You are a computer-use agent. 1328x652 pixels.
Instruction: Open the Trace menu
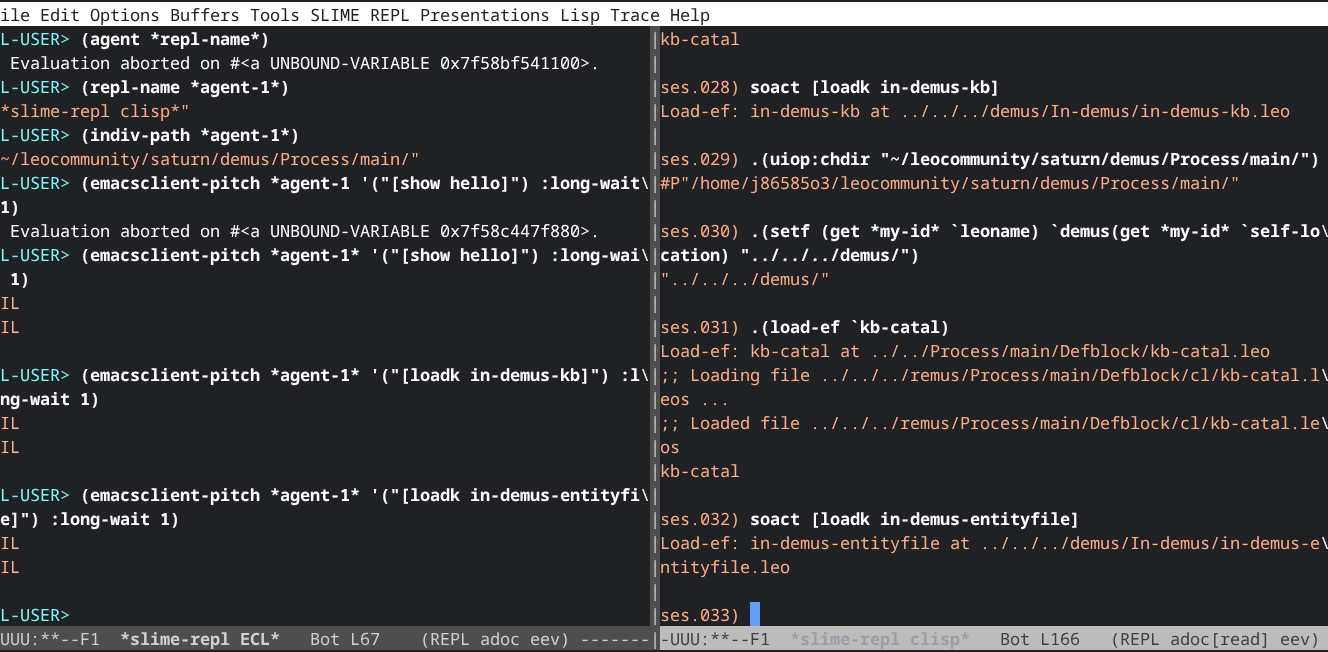pyautogui.click(x=635, y=15)
